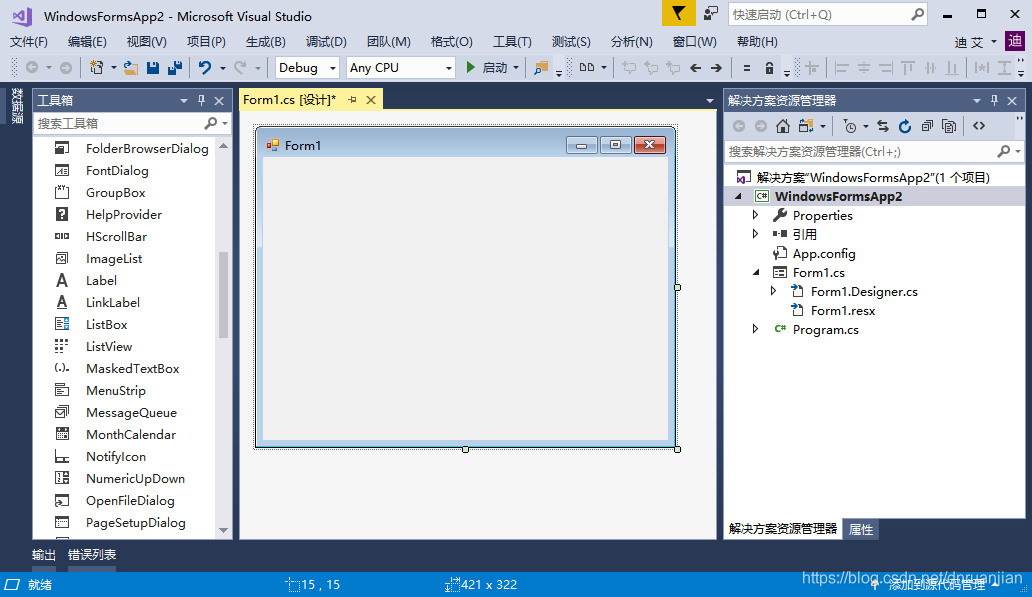Navigate back with the toolbar left arrow
The width and height of the screenshot is (1032, 597).
[x=695, y=68]
